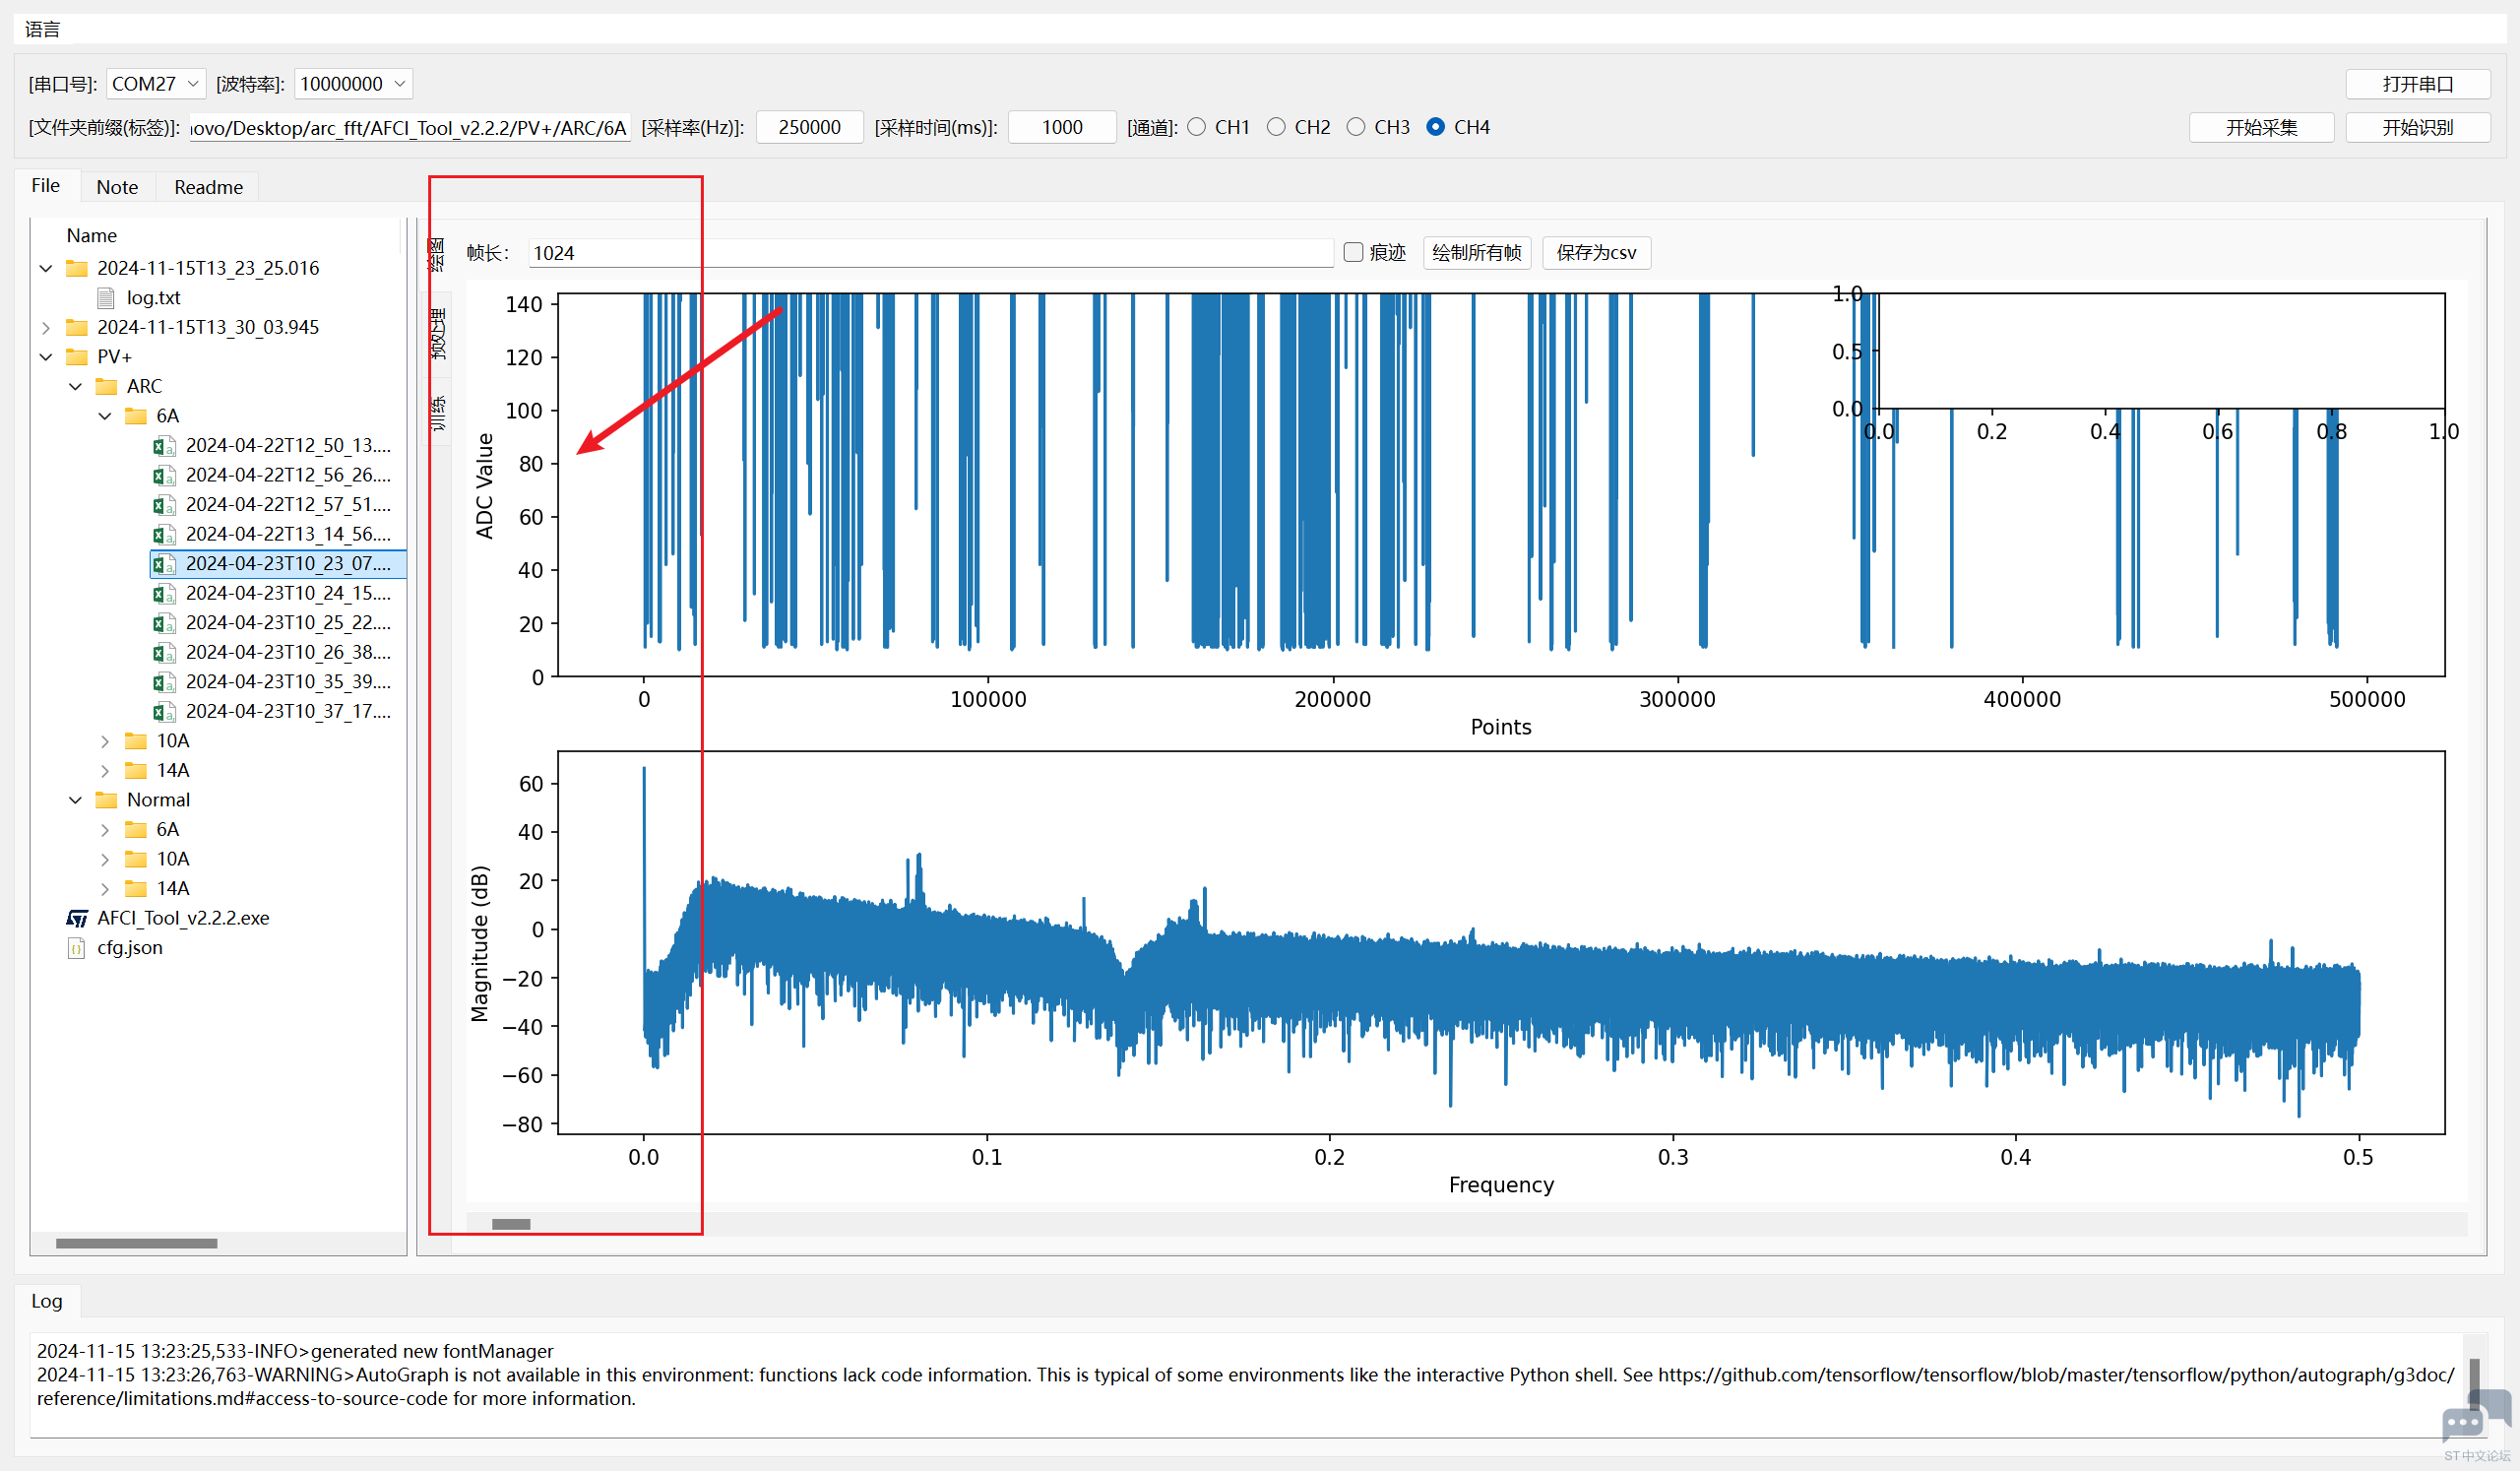Click the Name column header
The width and height of the screenshot is (2520, 1471).
pos(92,236)
